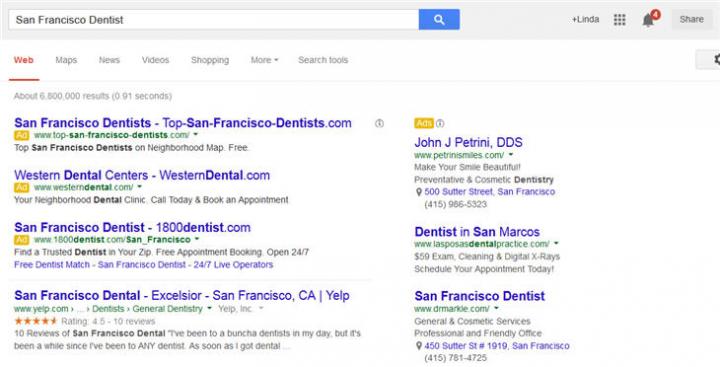Click the Share button
720x367 pixels.
[692, 19]
